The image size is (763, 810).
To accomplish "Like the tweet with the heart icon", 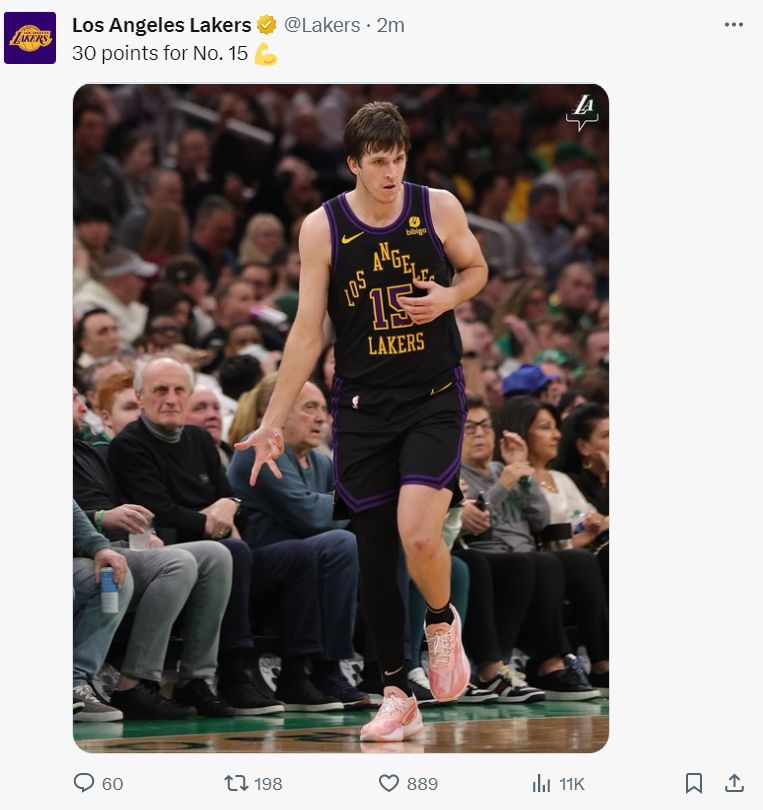I will click(389, 783).
